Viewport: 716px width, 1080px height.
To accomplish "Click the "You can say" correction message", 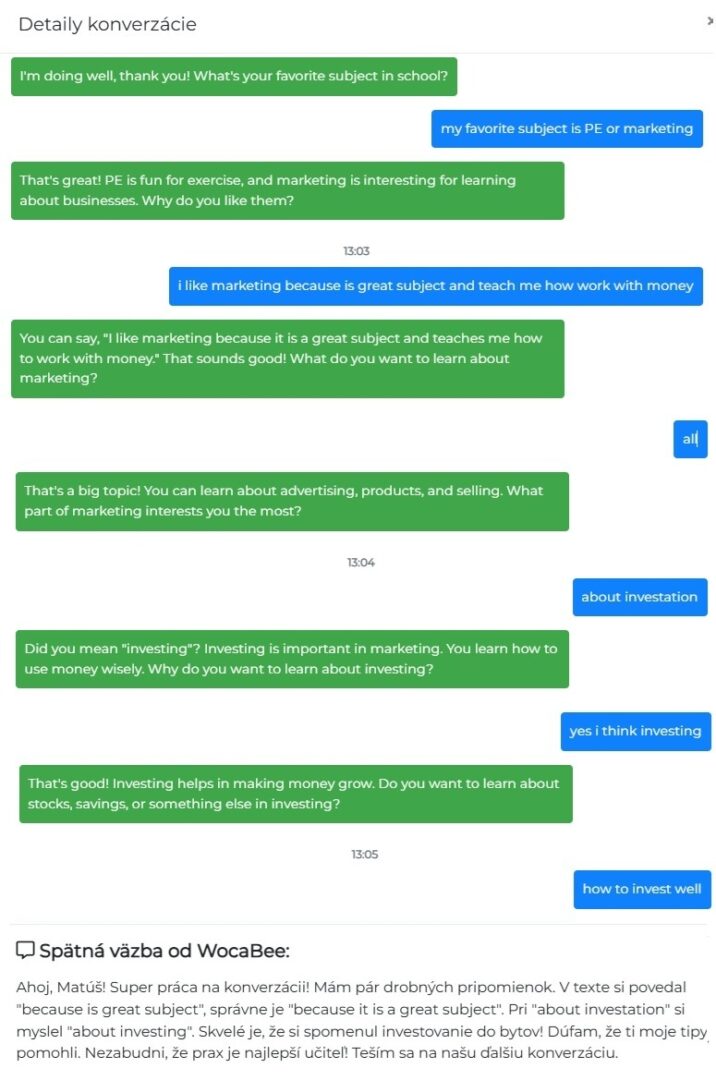I will (x=287, y=358).
